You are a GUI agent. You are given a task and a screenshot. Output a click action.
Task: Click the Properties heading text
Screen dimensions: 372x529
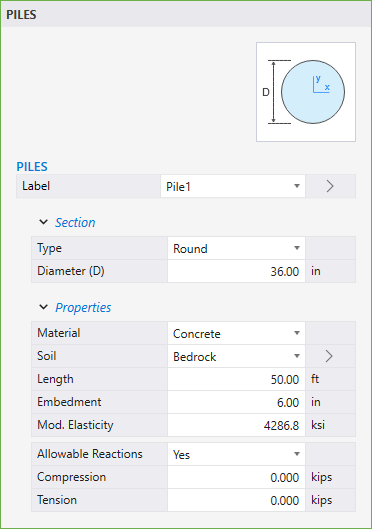tap(83, 308)
